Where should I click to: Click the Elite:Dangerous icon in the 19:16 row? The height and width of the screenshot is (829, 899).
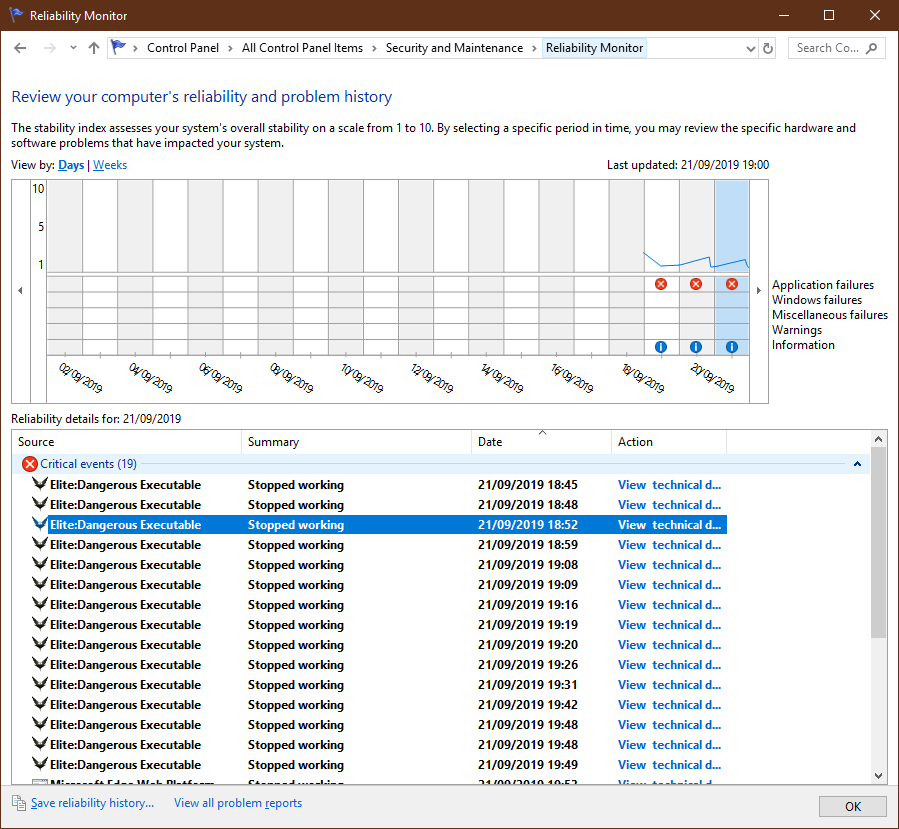tap(40, 604)
